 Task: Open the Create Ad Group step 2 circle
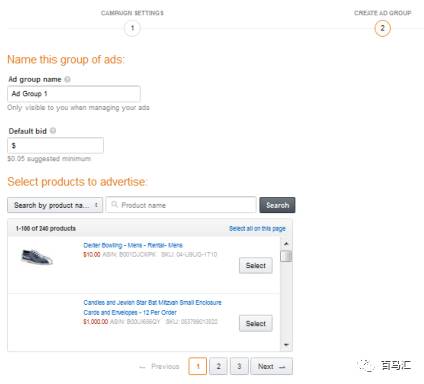382,28
